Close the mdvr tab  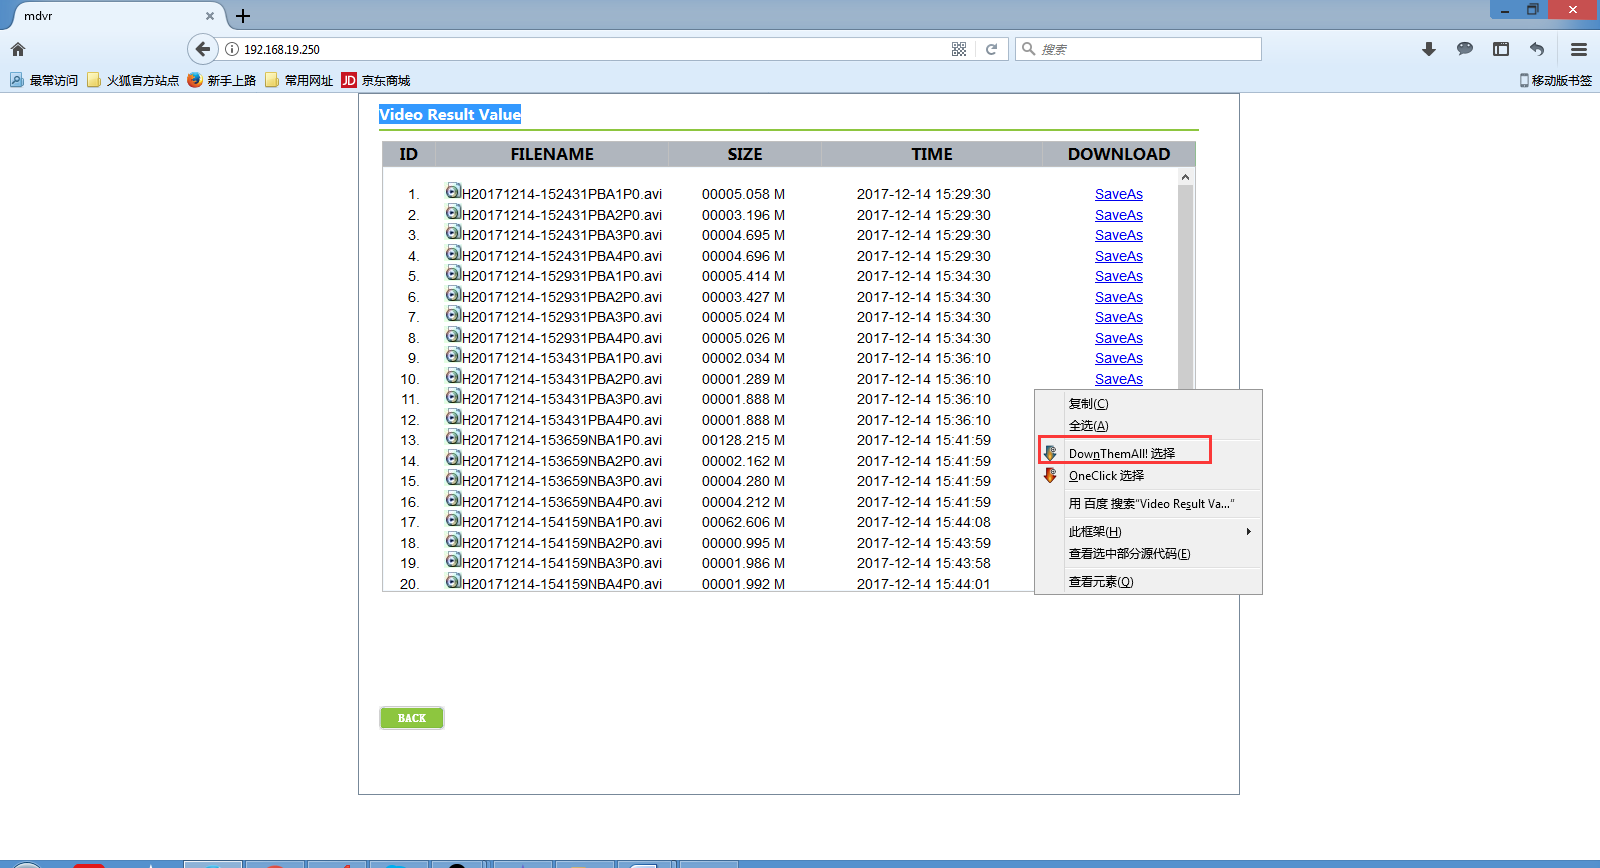tap(210, 16)
